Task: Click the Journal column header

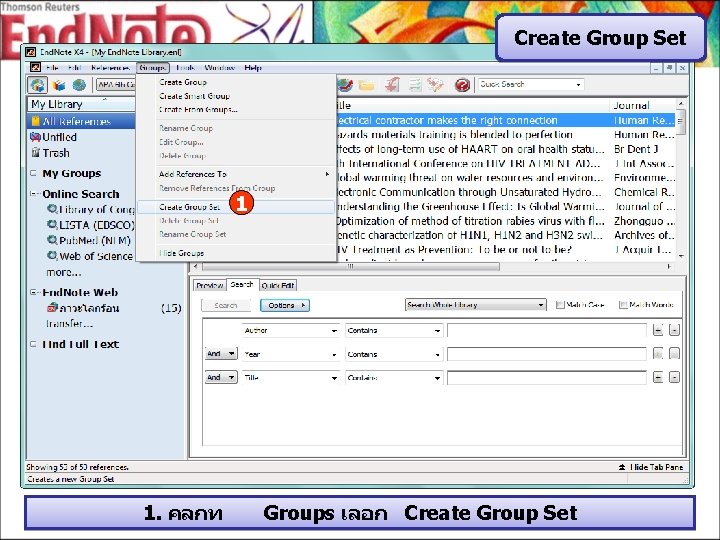Action: [x=642, y=105]
